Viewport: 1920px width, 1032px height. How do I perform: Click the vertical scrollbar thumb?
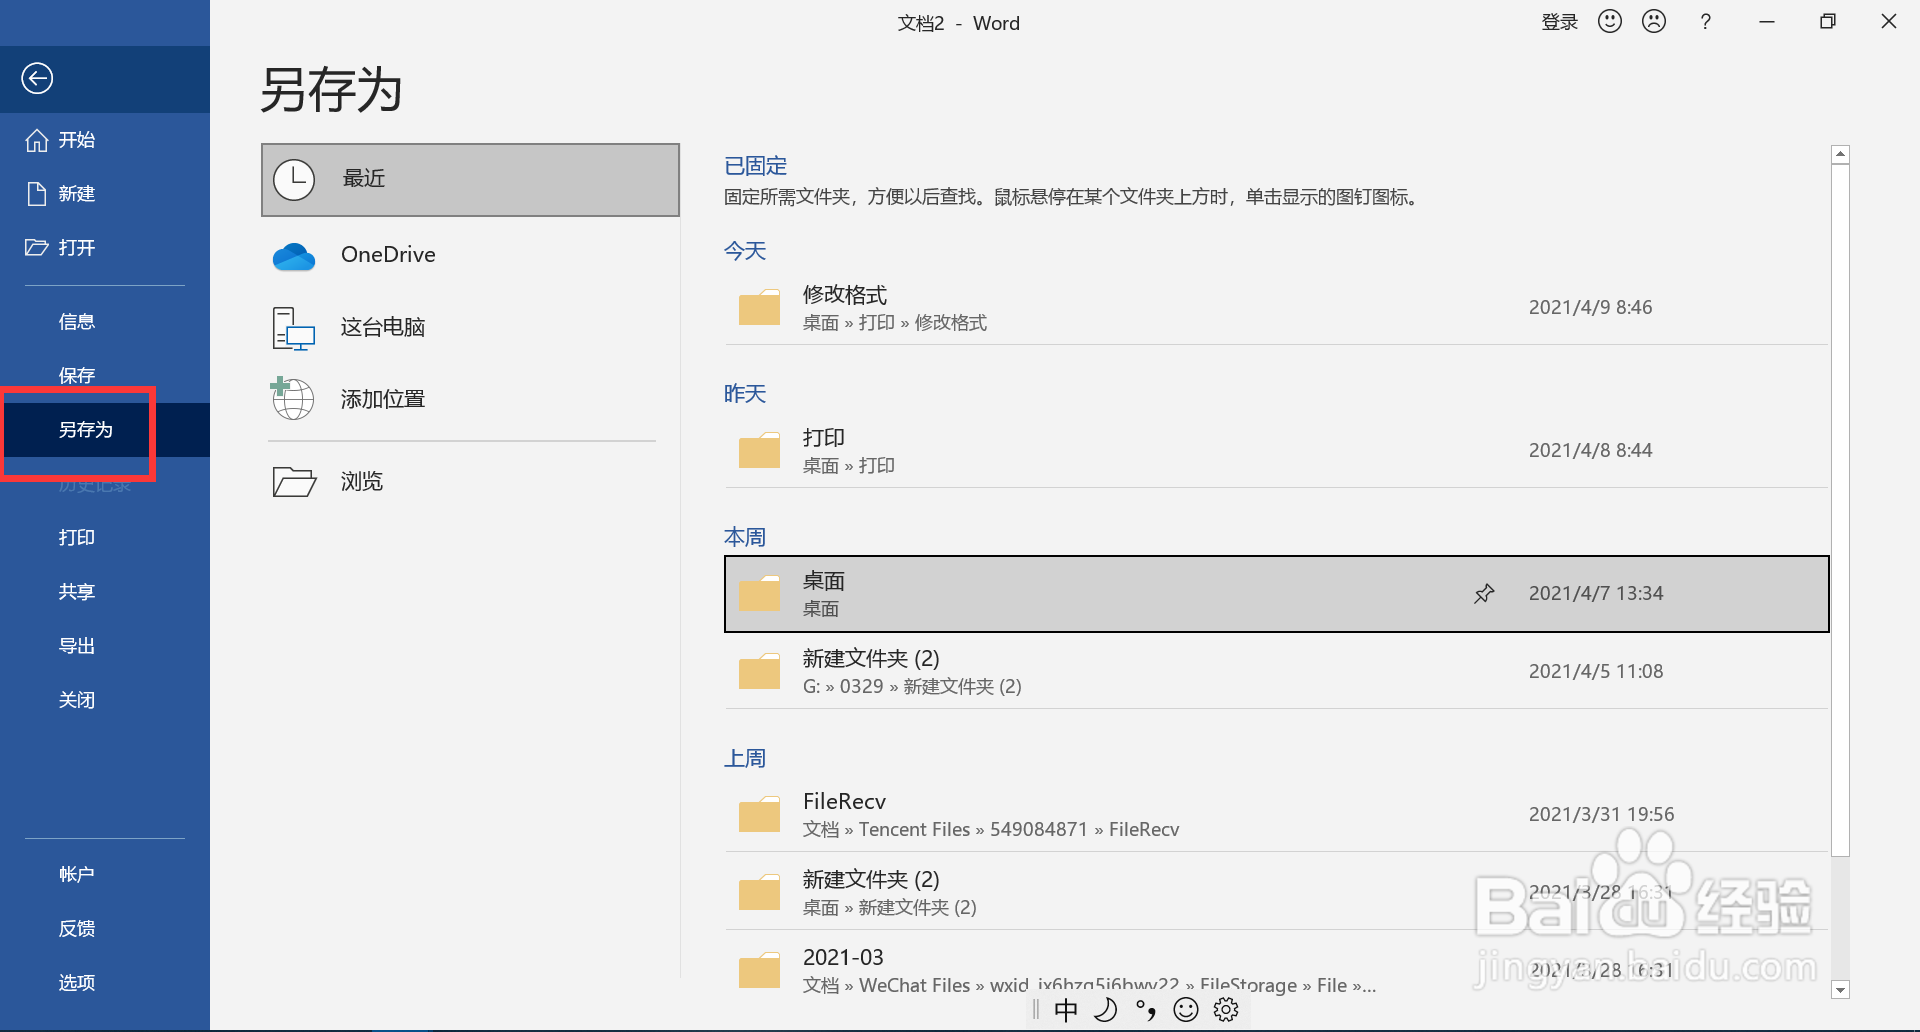[1840, 510]
